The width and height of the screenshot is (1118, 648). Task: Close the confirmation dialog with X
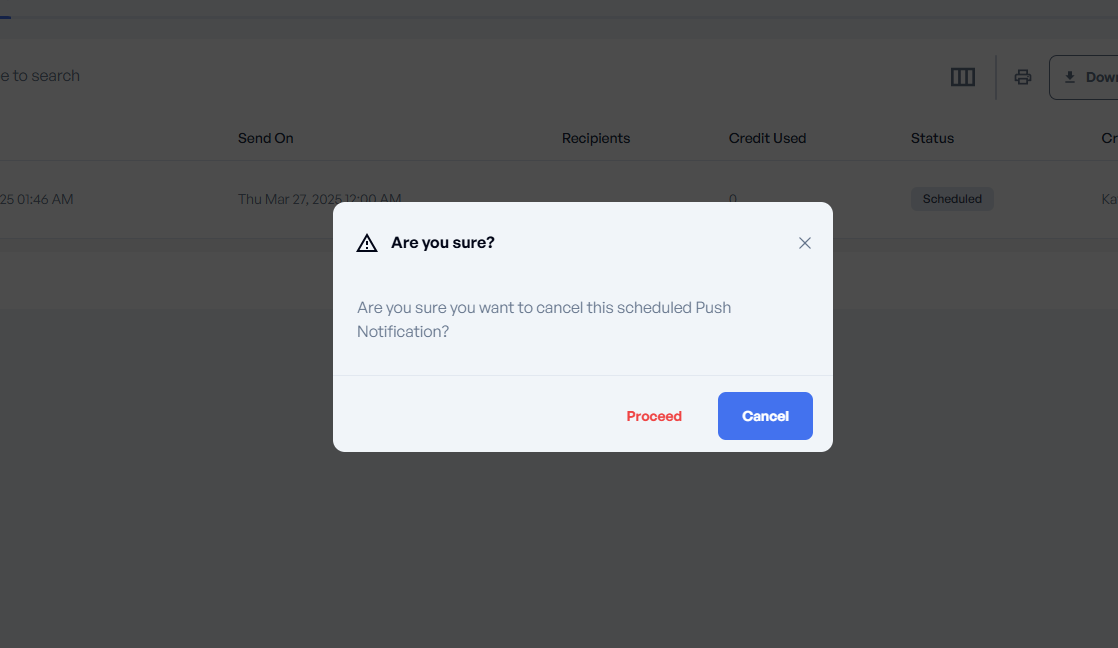point(804,243)
